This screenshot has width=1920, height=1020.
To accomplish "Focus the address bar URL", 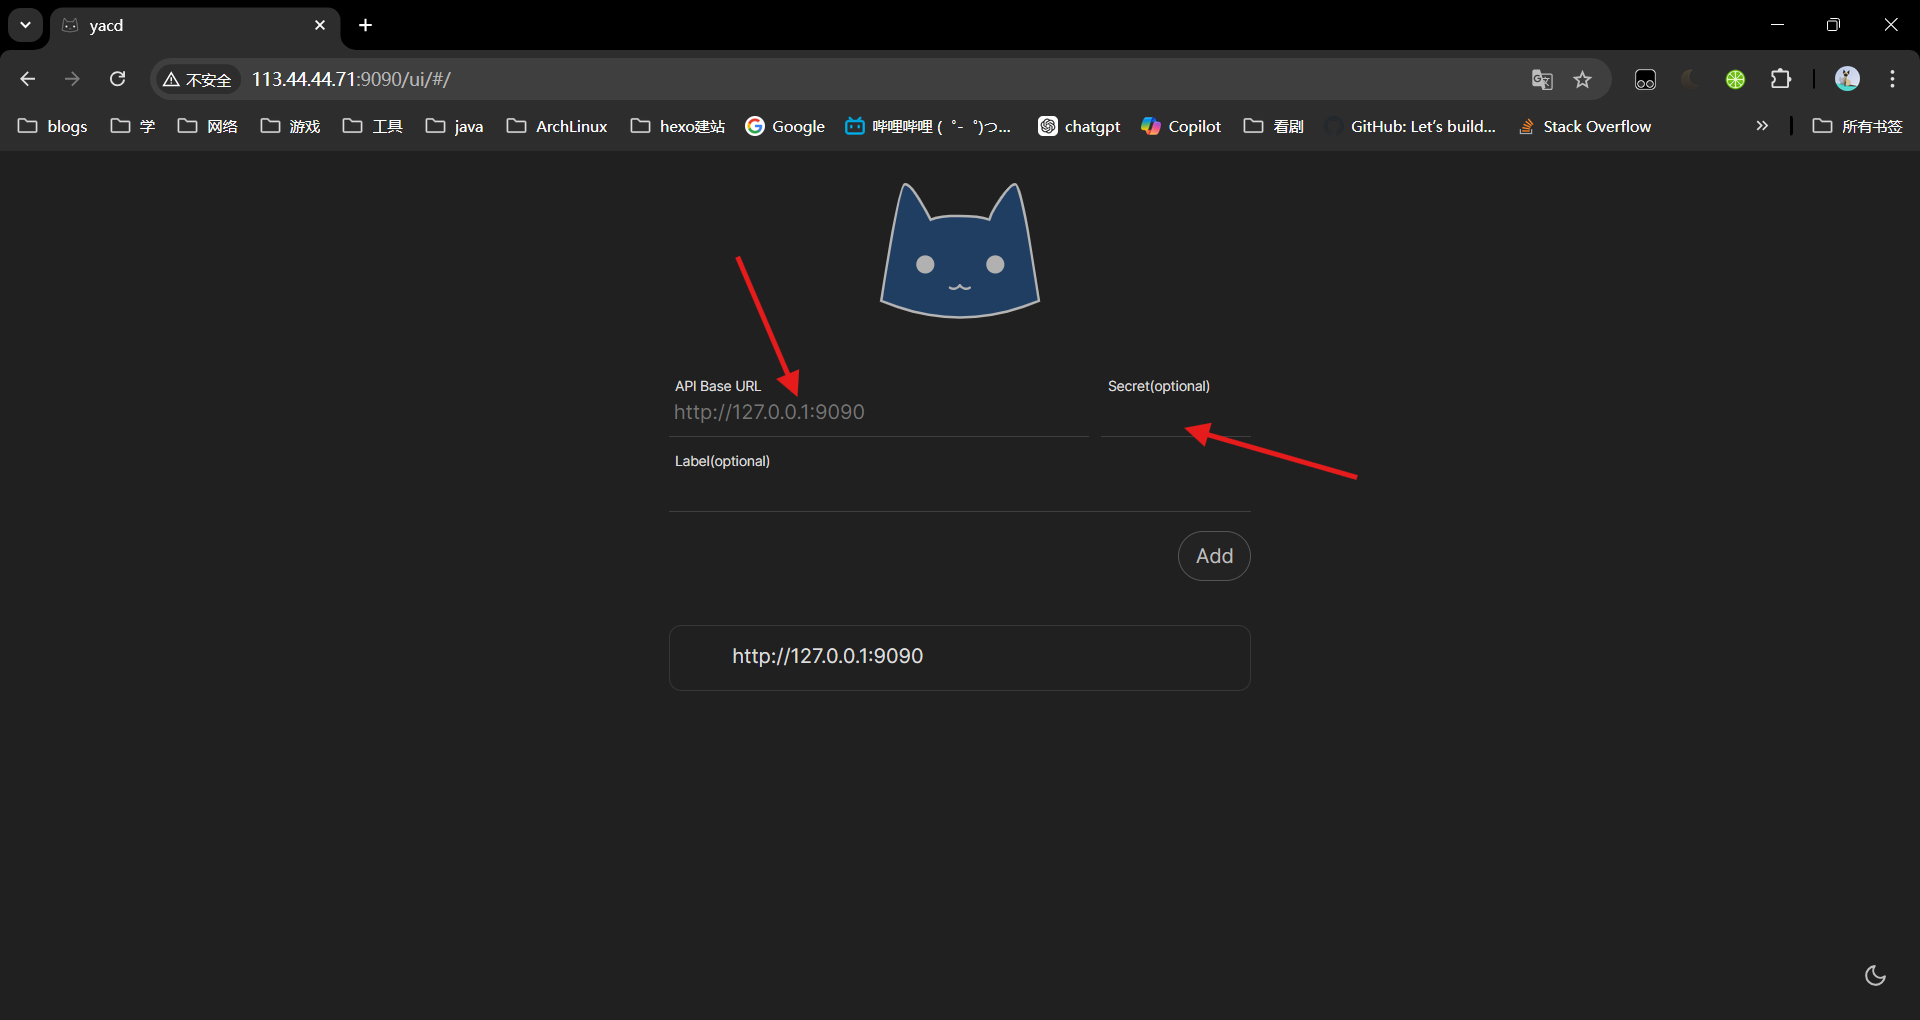I will point(350,79).
